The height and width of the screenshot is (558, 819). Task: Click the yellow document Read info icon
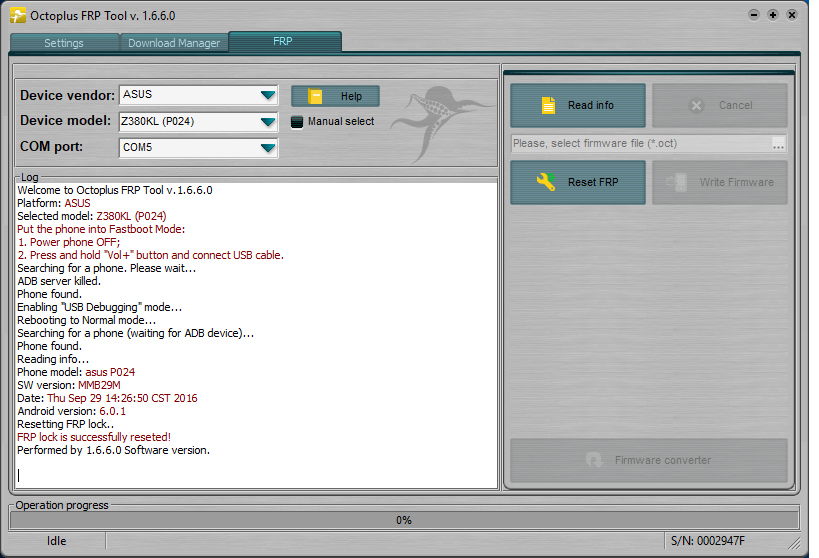coord(548,105)
